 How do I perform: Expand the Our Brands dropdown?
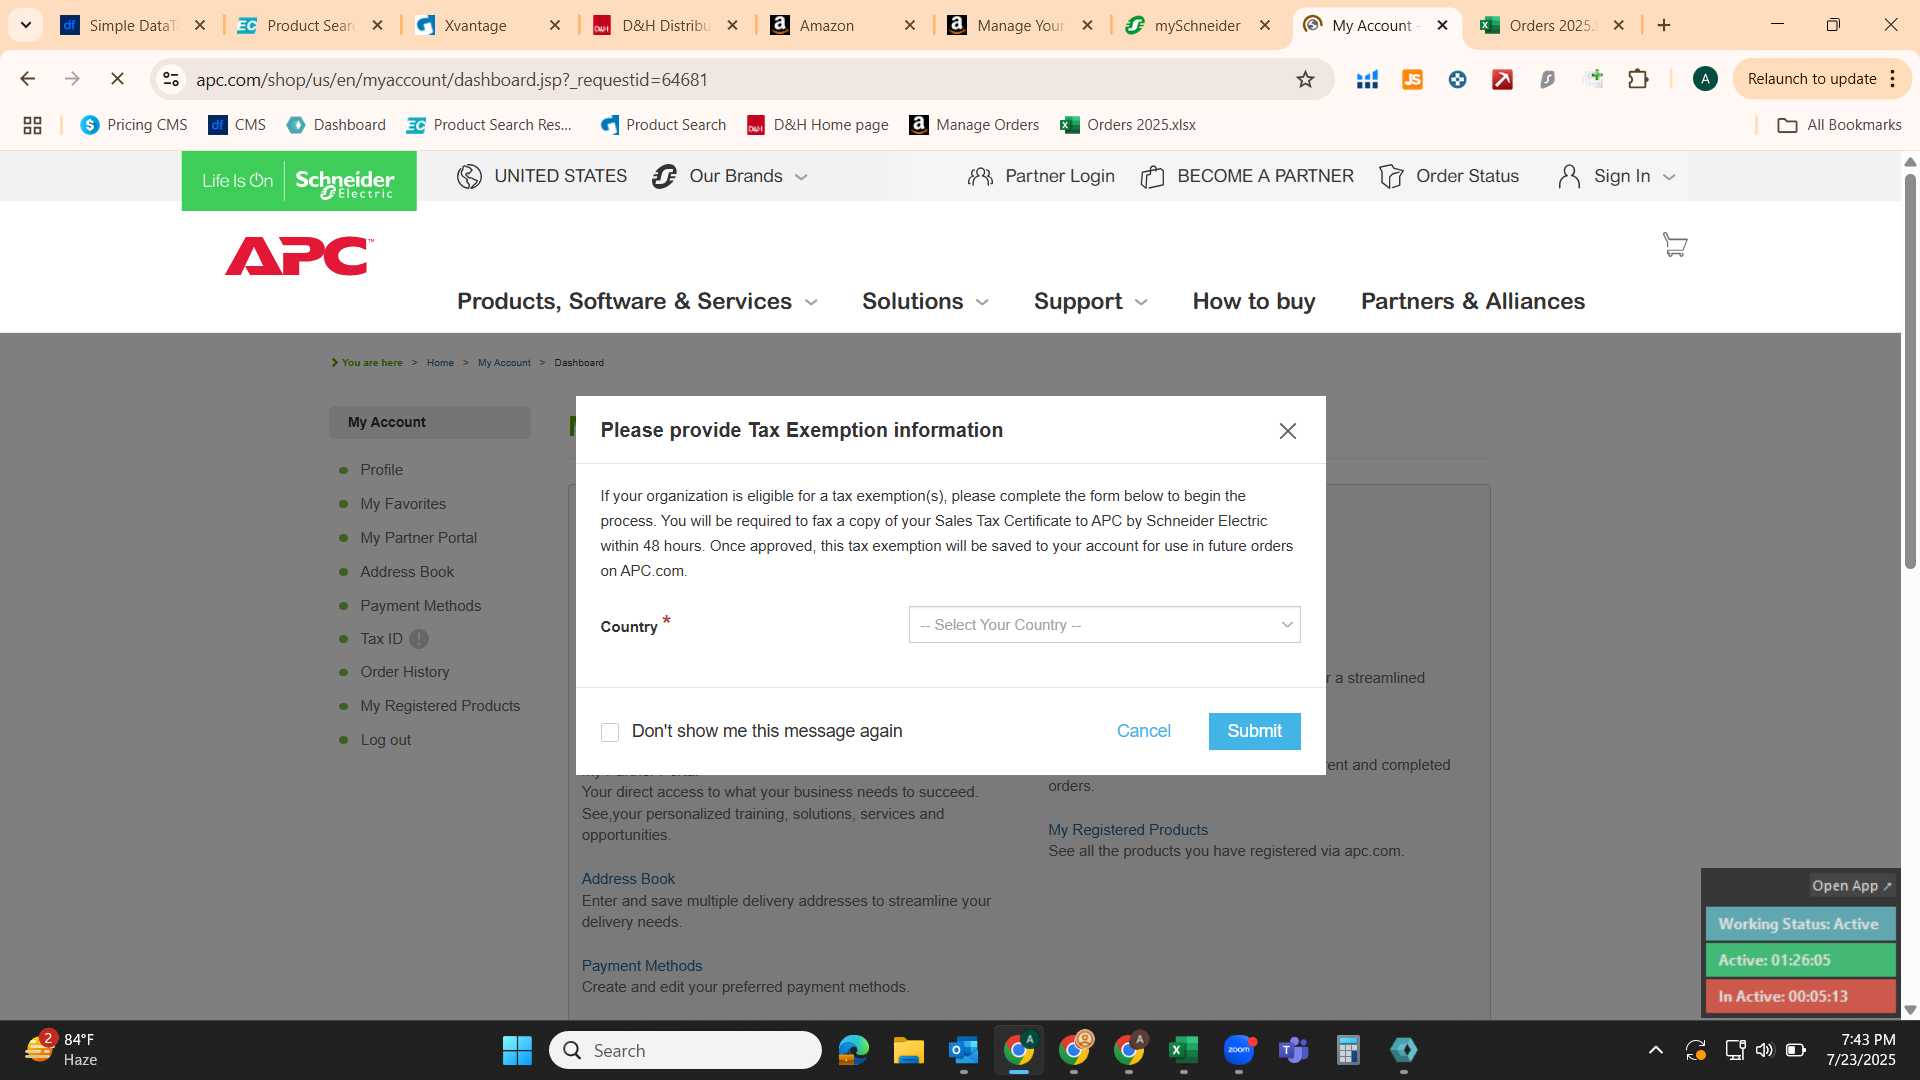(x=730, y=177)
